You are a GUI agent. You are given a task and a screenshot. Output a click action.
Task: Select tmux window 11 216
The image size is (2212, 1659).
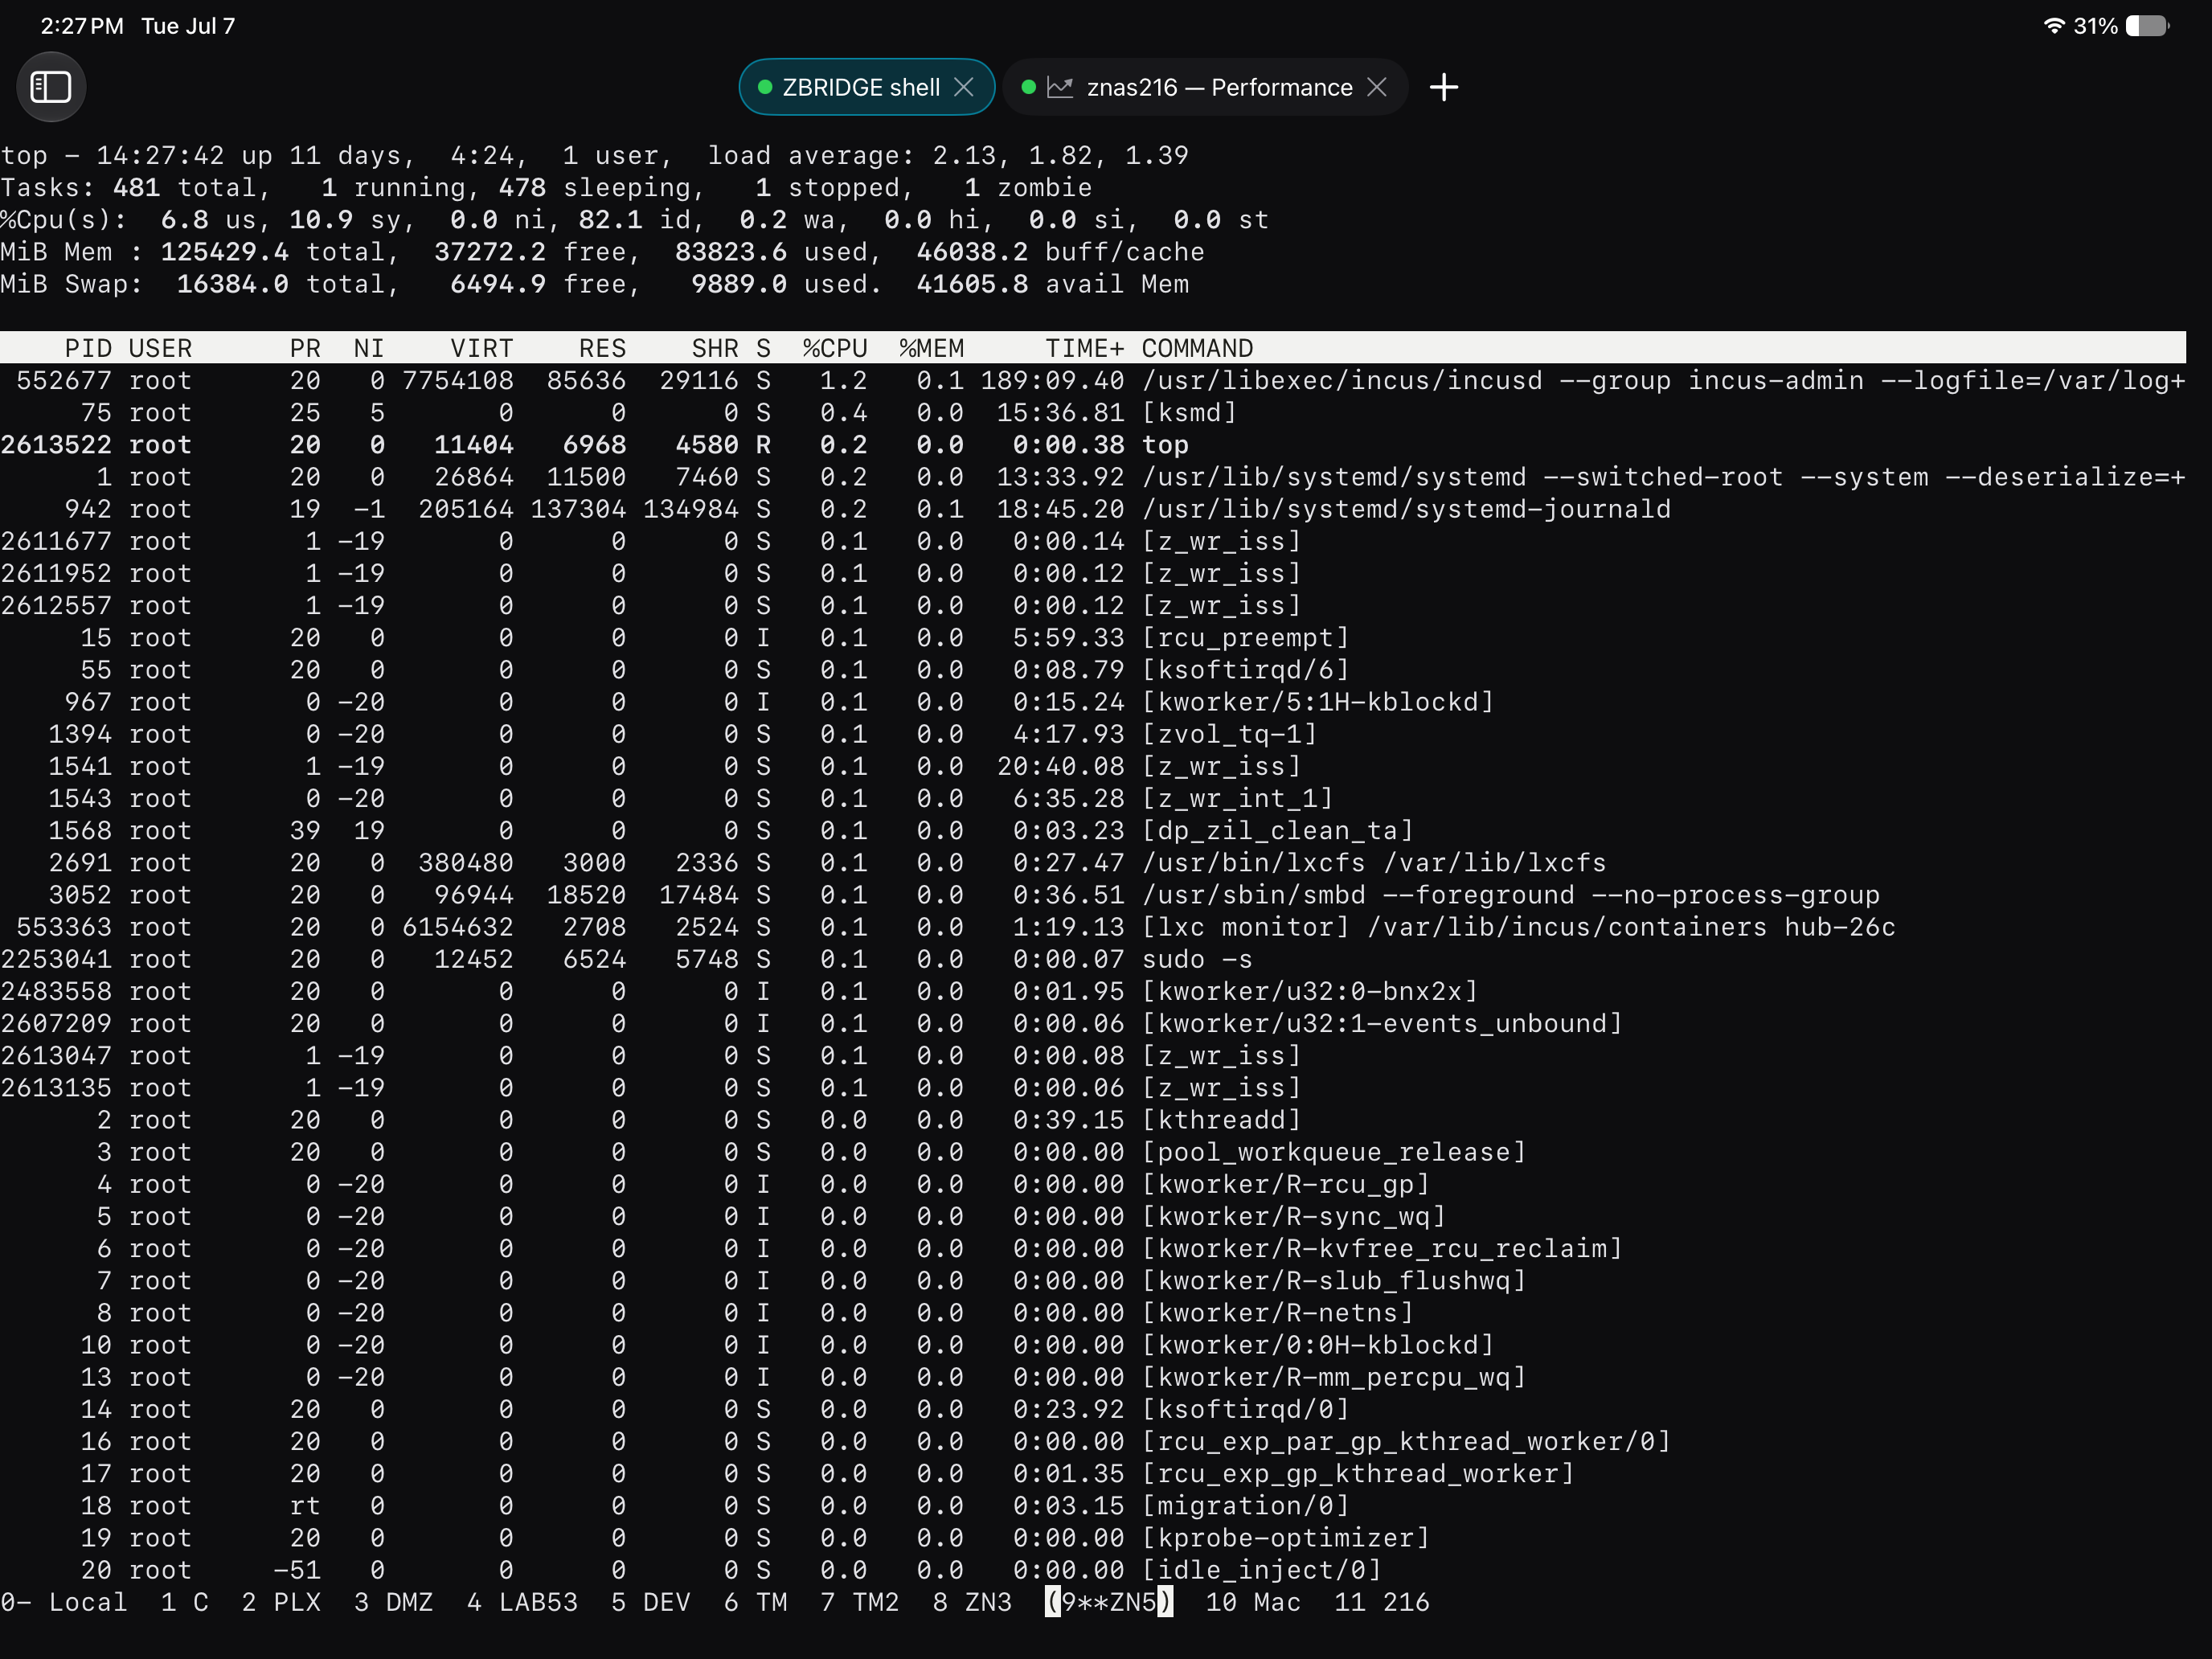point(1382,1602)
